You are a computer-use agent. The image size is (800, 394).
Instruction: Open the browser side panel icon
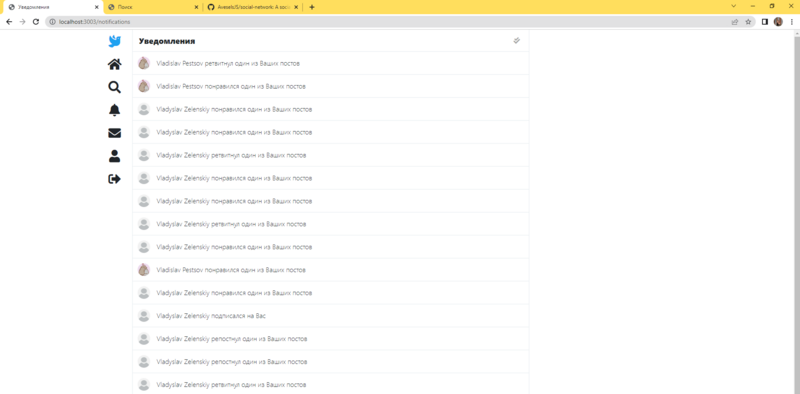(x=765, y=22)
